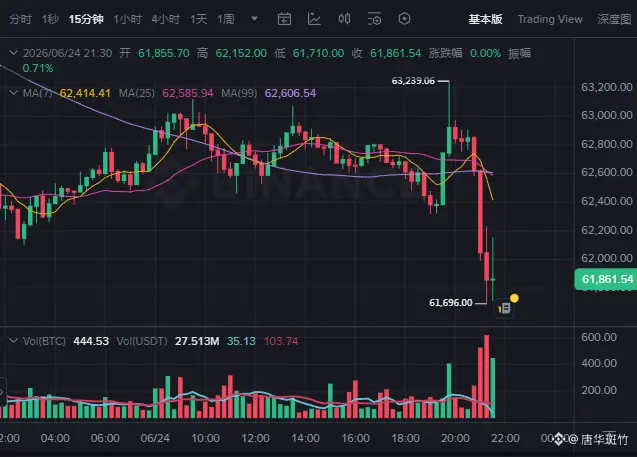Click the high price 62,152.00
The height and width of the screenshot is (457, 637).
[241, 53]
